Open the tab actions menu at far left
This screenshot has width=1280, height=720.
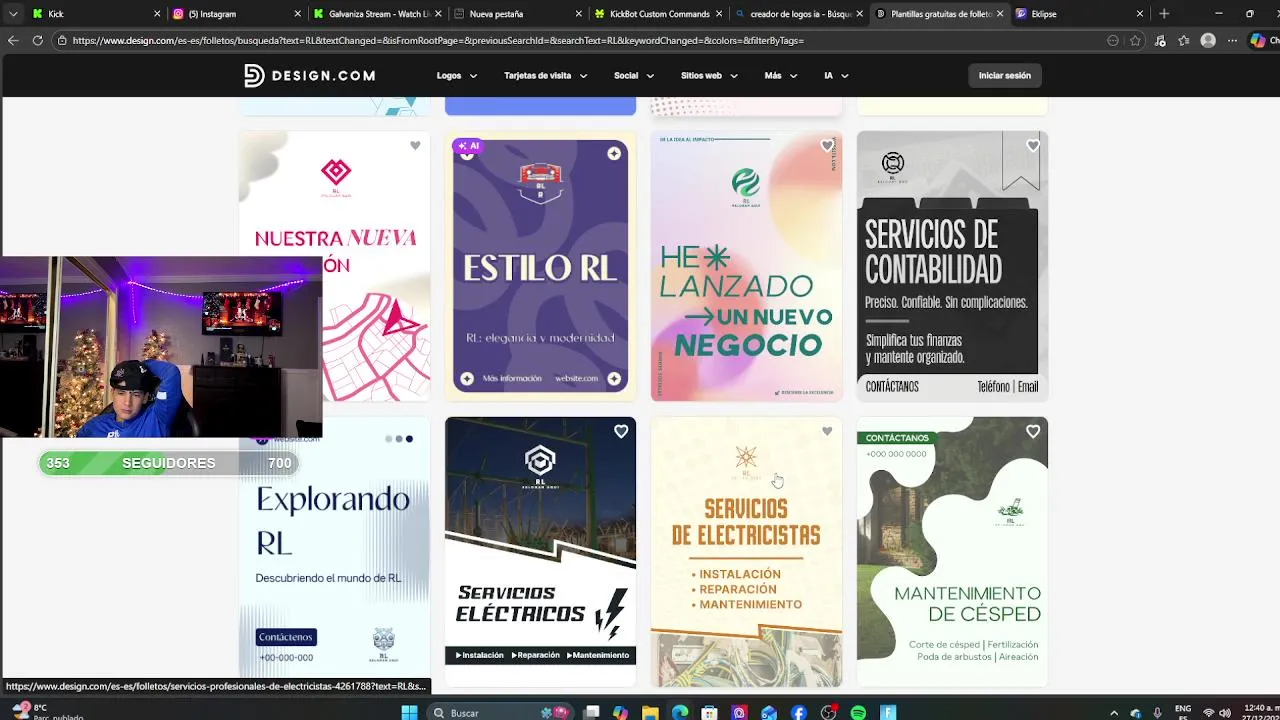point(12,14)
